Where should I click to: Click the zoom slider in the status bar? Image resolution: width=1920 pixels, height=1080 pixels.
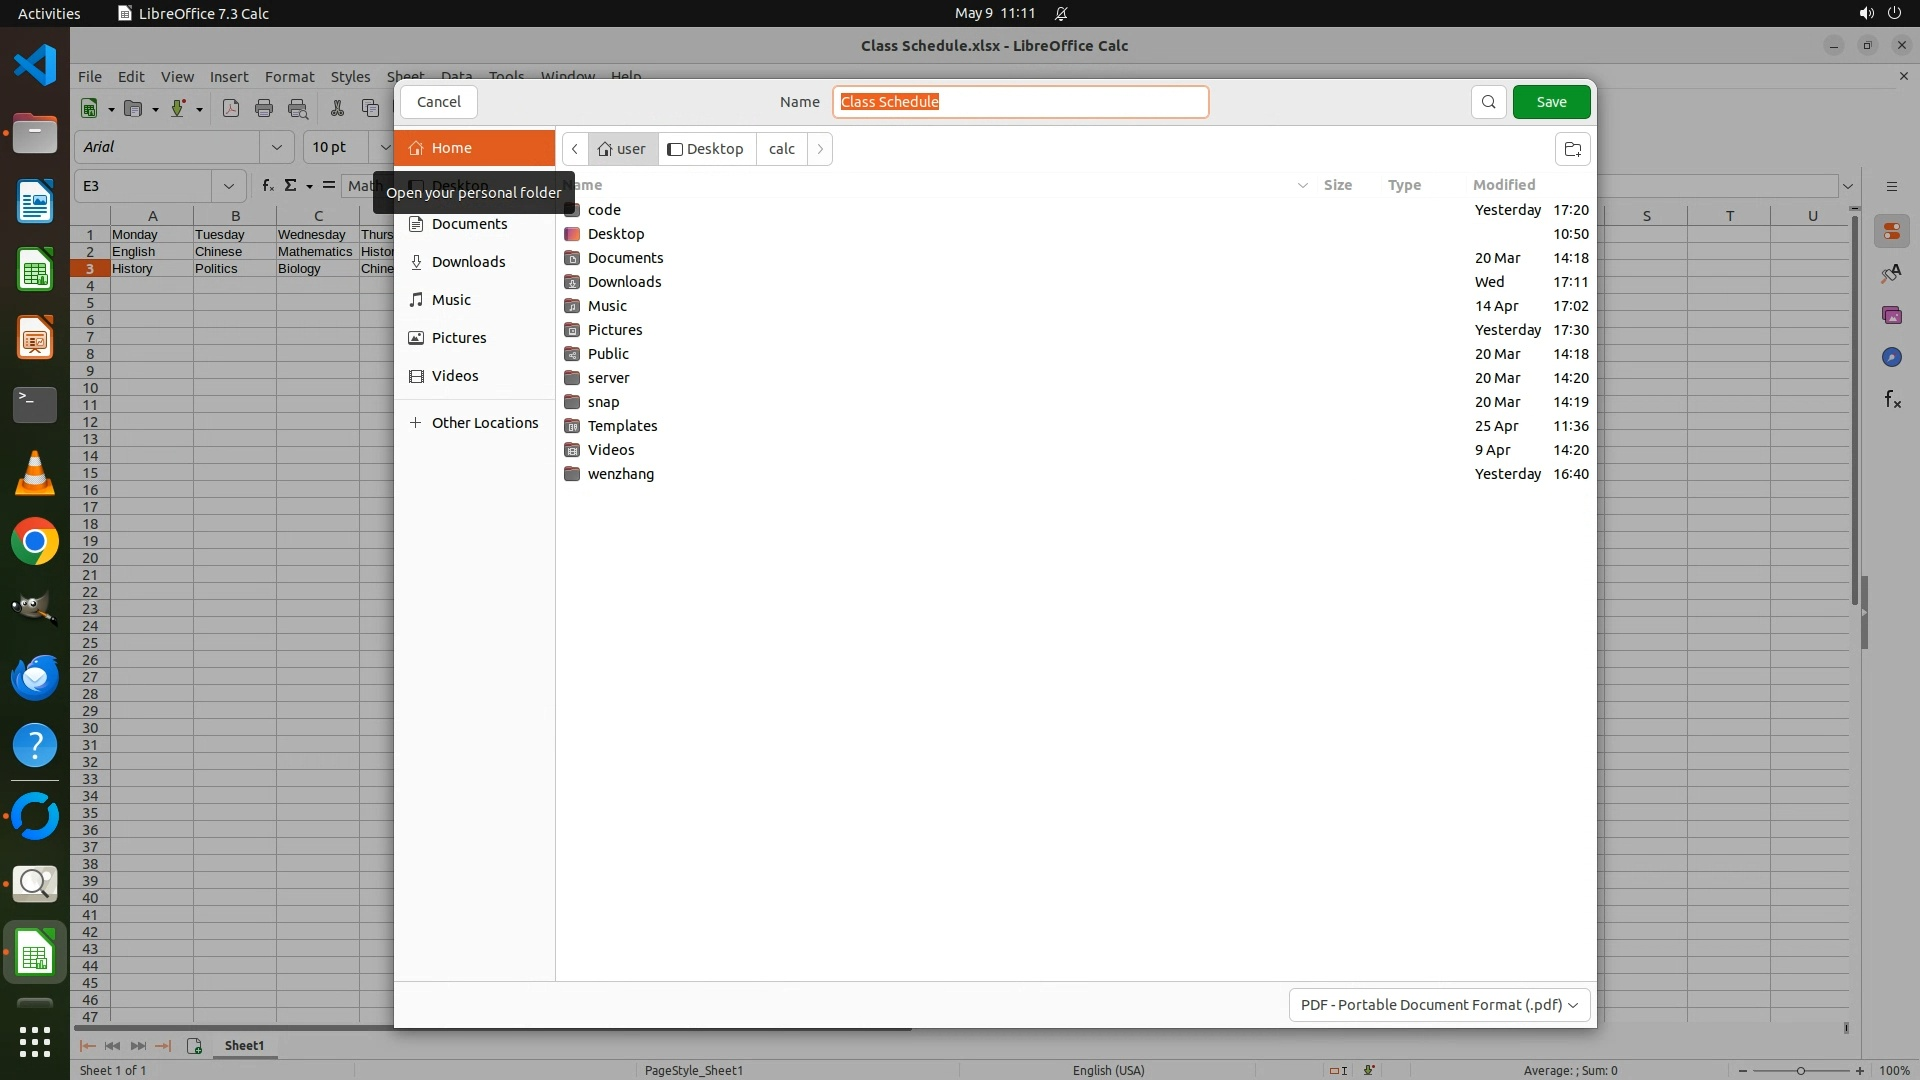(1800, 1070)
